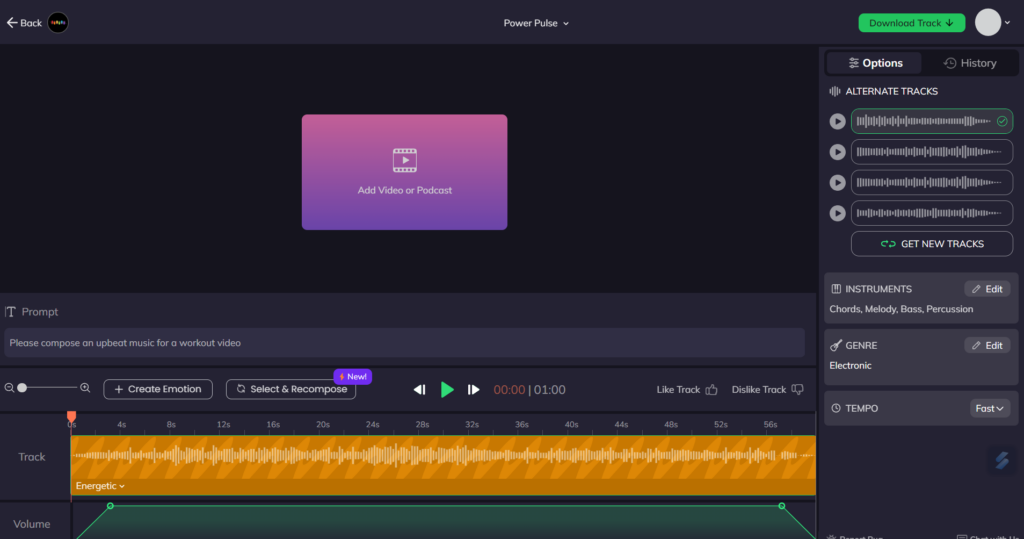Select the third alternate track waveform
This screenshot has height=539, width=1024.
point(931,183)
